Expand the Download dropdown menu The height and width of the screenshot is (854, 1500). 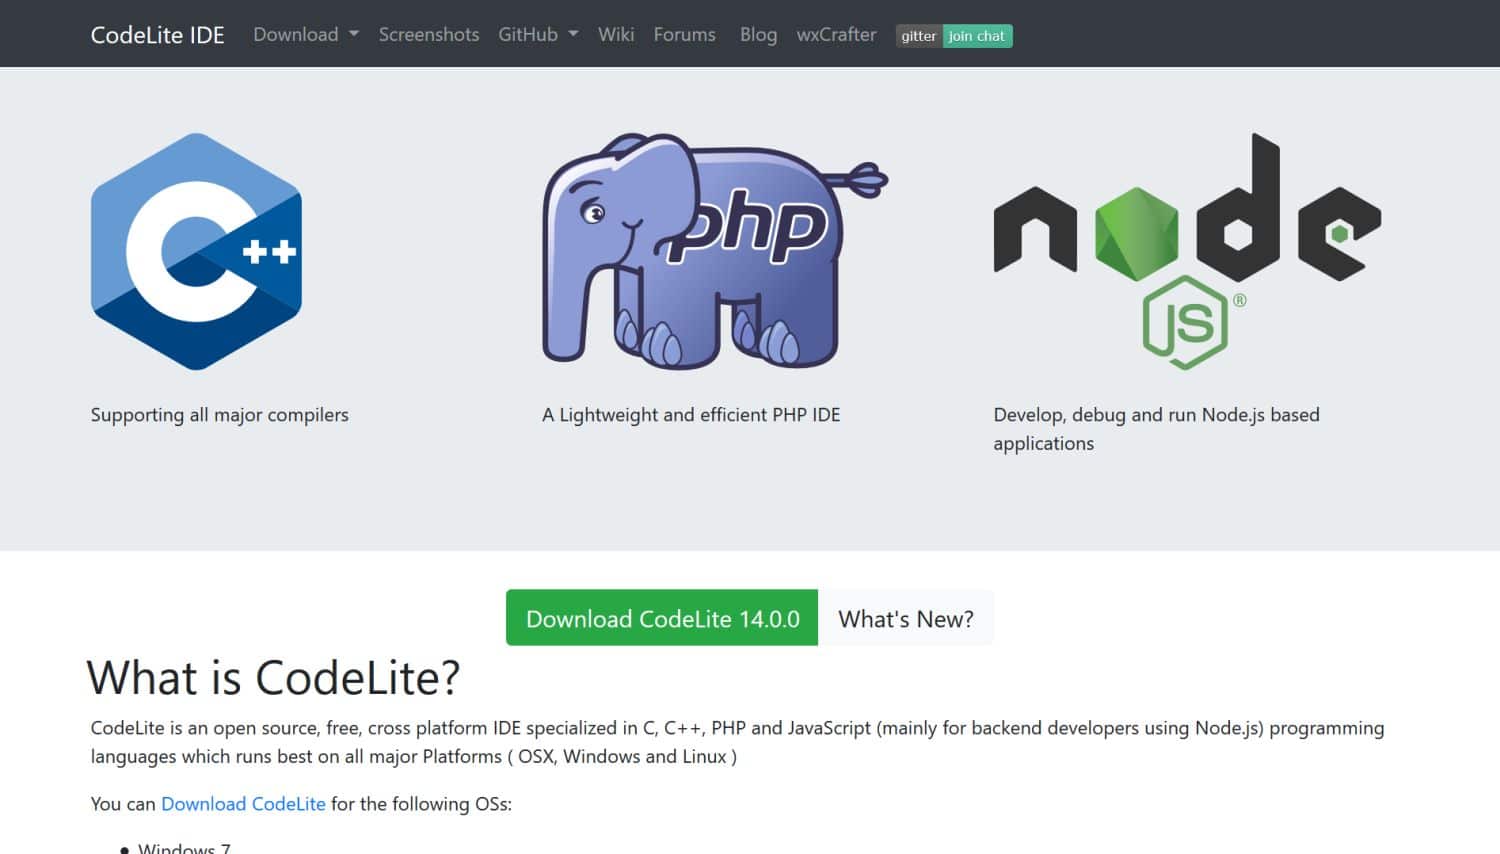click(x=296, y=34)
